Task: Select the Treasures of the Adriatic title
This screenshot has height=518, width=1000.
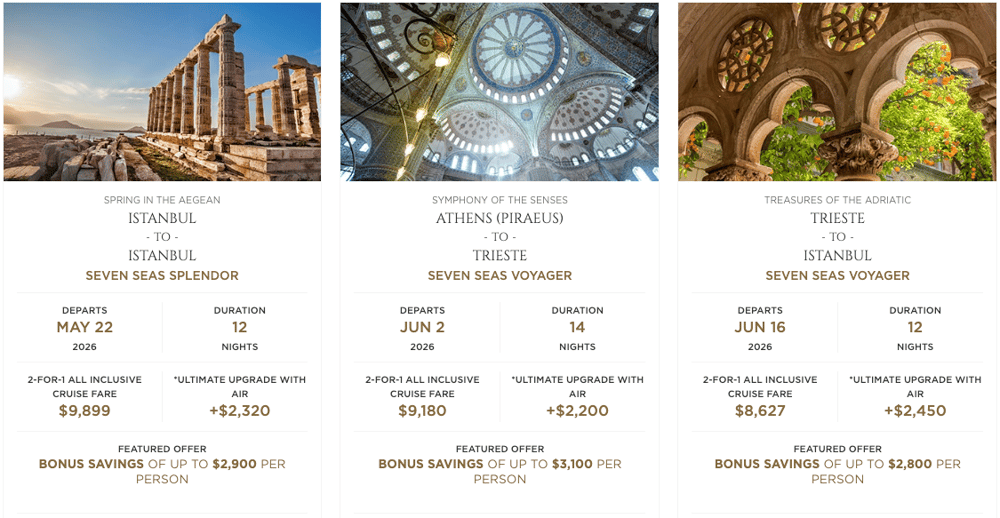Action: point(837,200)
